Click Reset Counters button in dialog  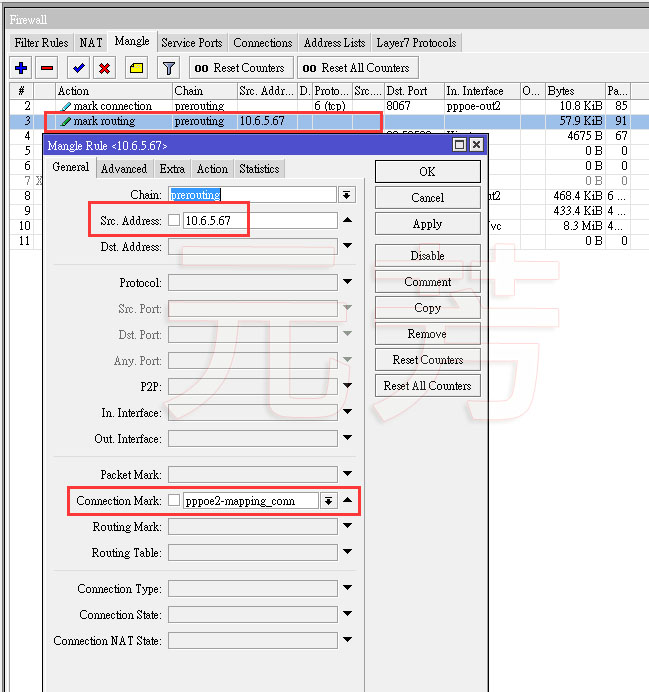(428, 360)
